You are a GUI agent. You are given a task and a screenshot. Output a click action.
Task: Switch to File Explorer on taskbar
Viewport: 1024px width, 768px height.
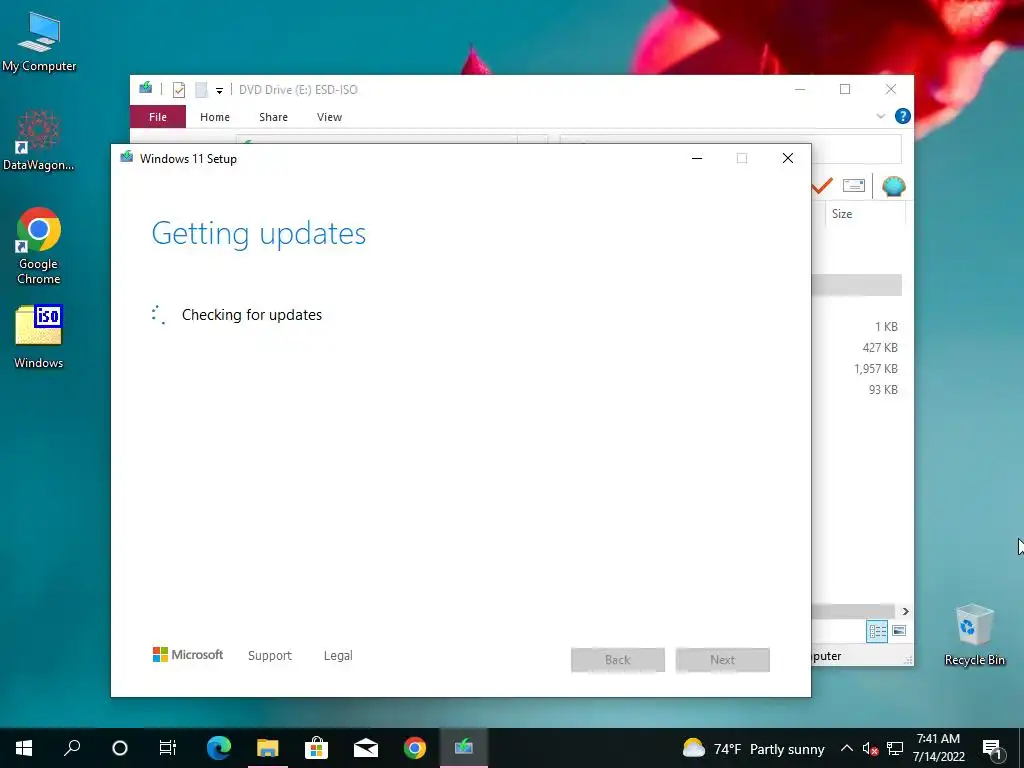coord(268,748)
